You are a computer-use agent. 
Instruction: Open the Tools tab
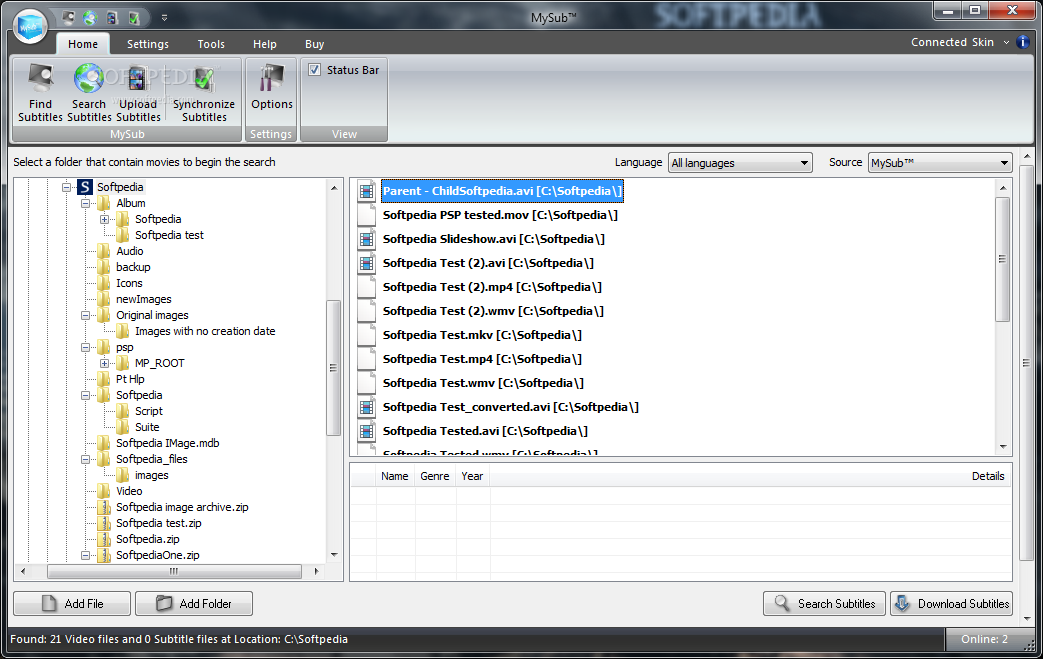tap(211, 44)
